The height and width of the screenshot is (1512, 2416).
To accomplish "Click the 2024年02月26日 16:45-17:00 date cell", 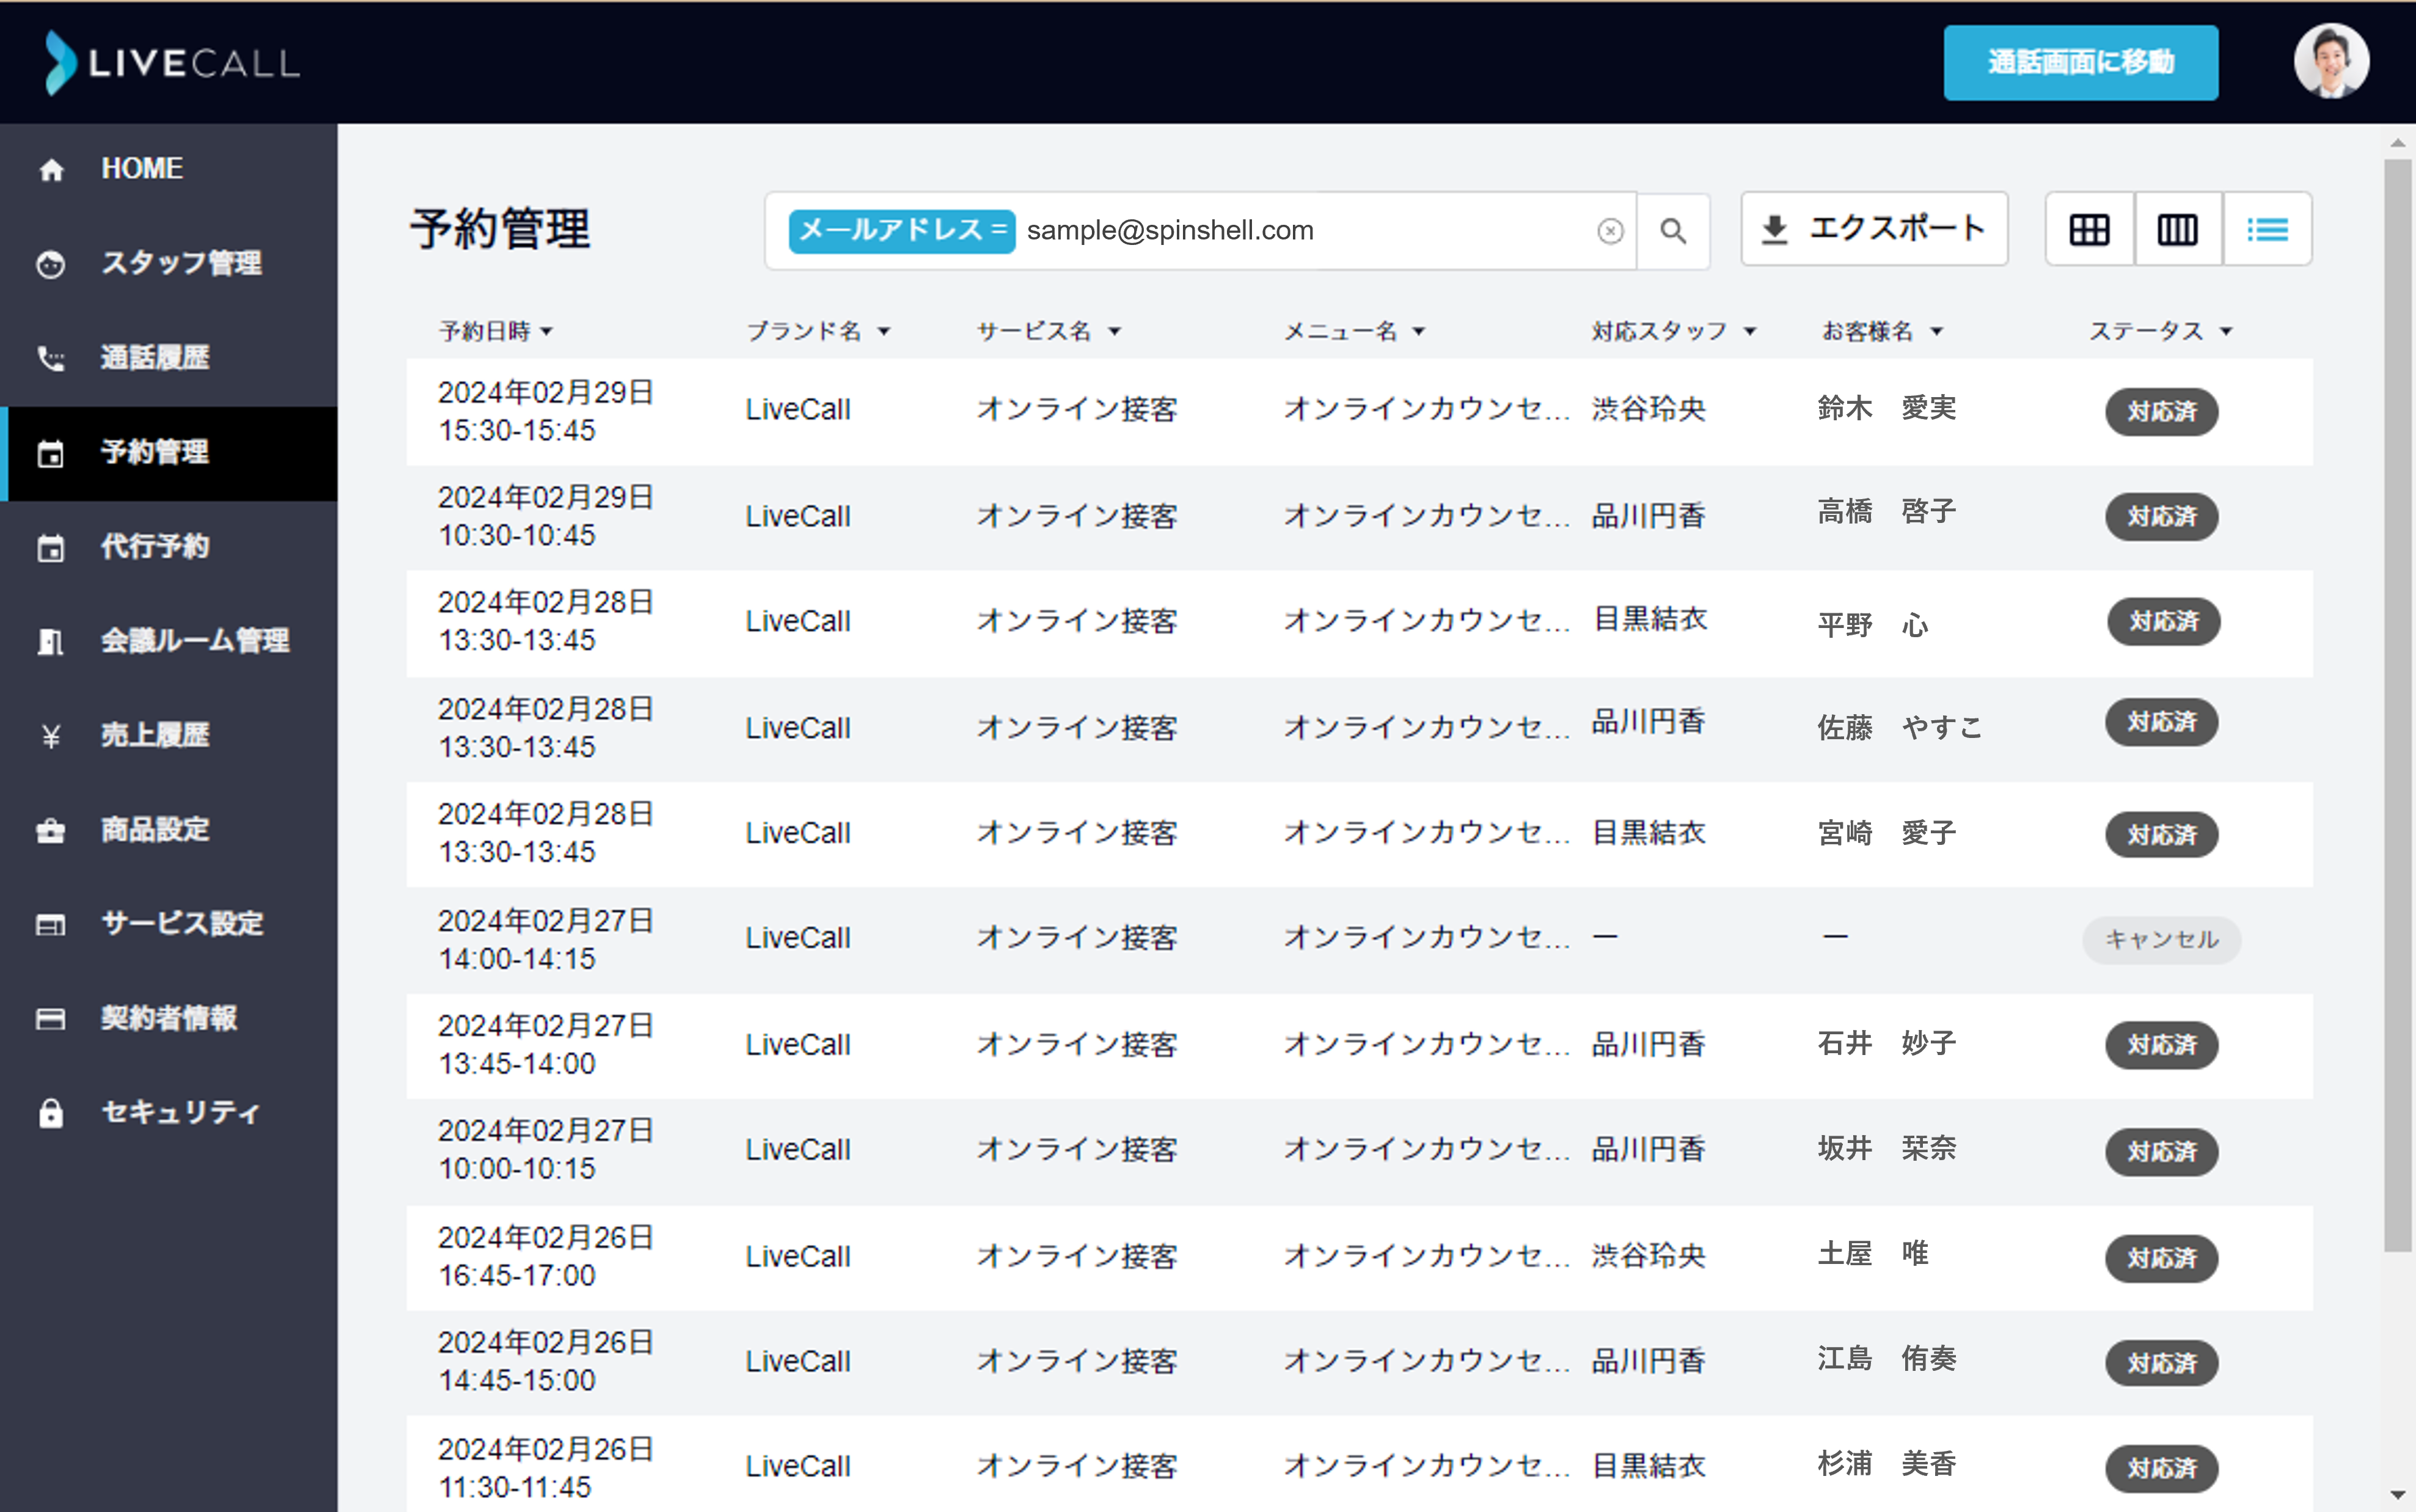I will pyautogui.click(x=546, y=1257).
